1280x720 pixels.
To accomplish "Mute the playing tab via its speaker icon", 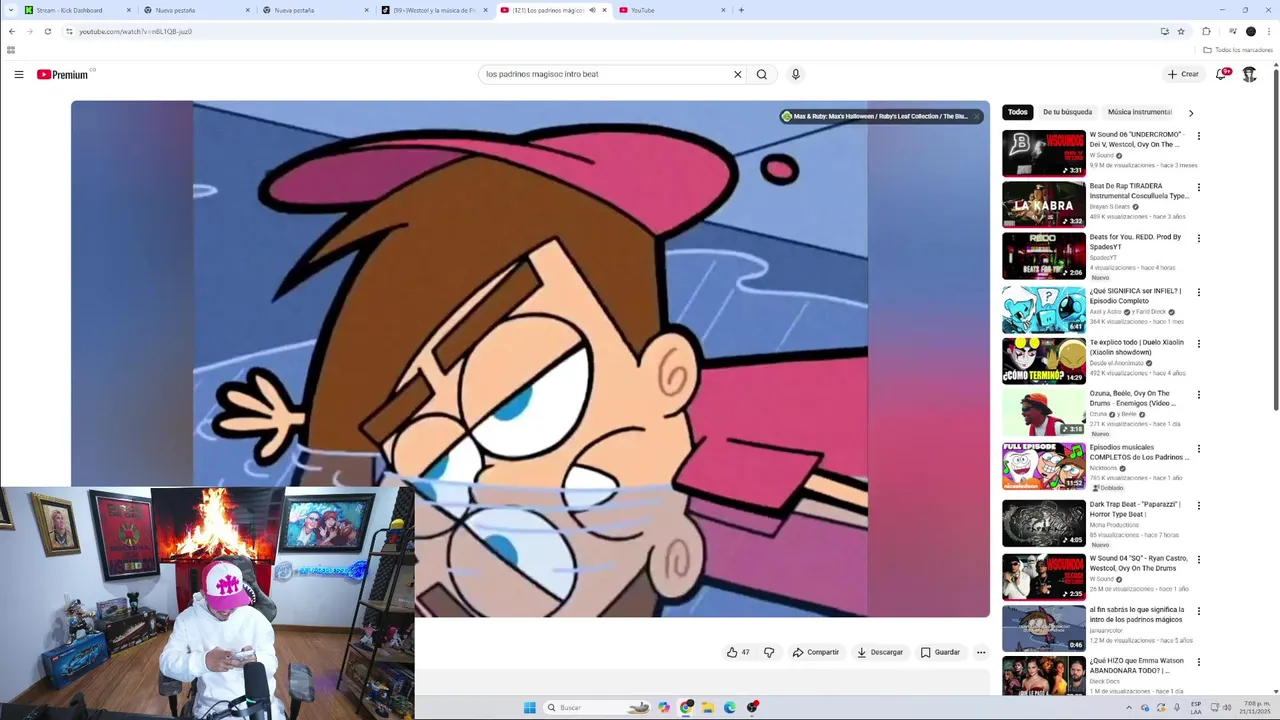I will [592, 10].
